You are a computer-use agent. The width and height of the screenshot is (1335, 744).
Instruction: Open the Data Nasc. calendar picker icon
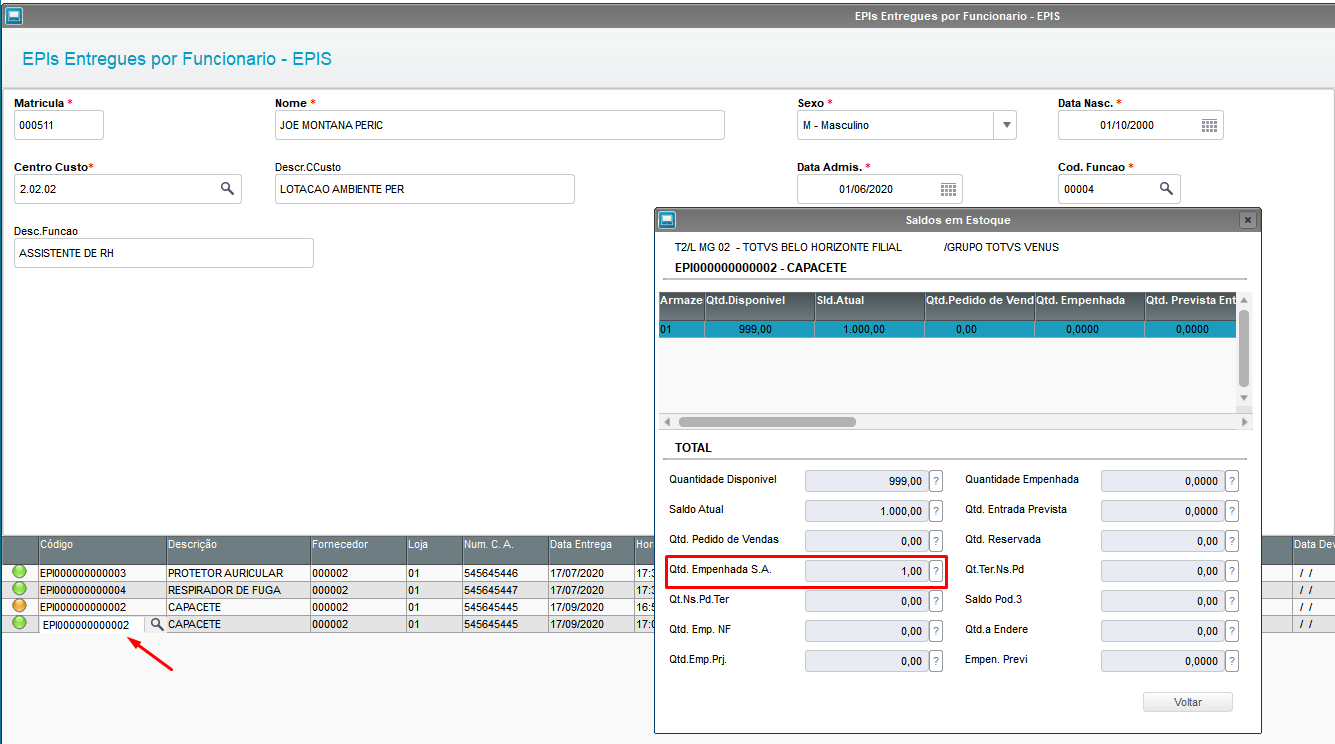1209,125
